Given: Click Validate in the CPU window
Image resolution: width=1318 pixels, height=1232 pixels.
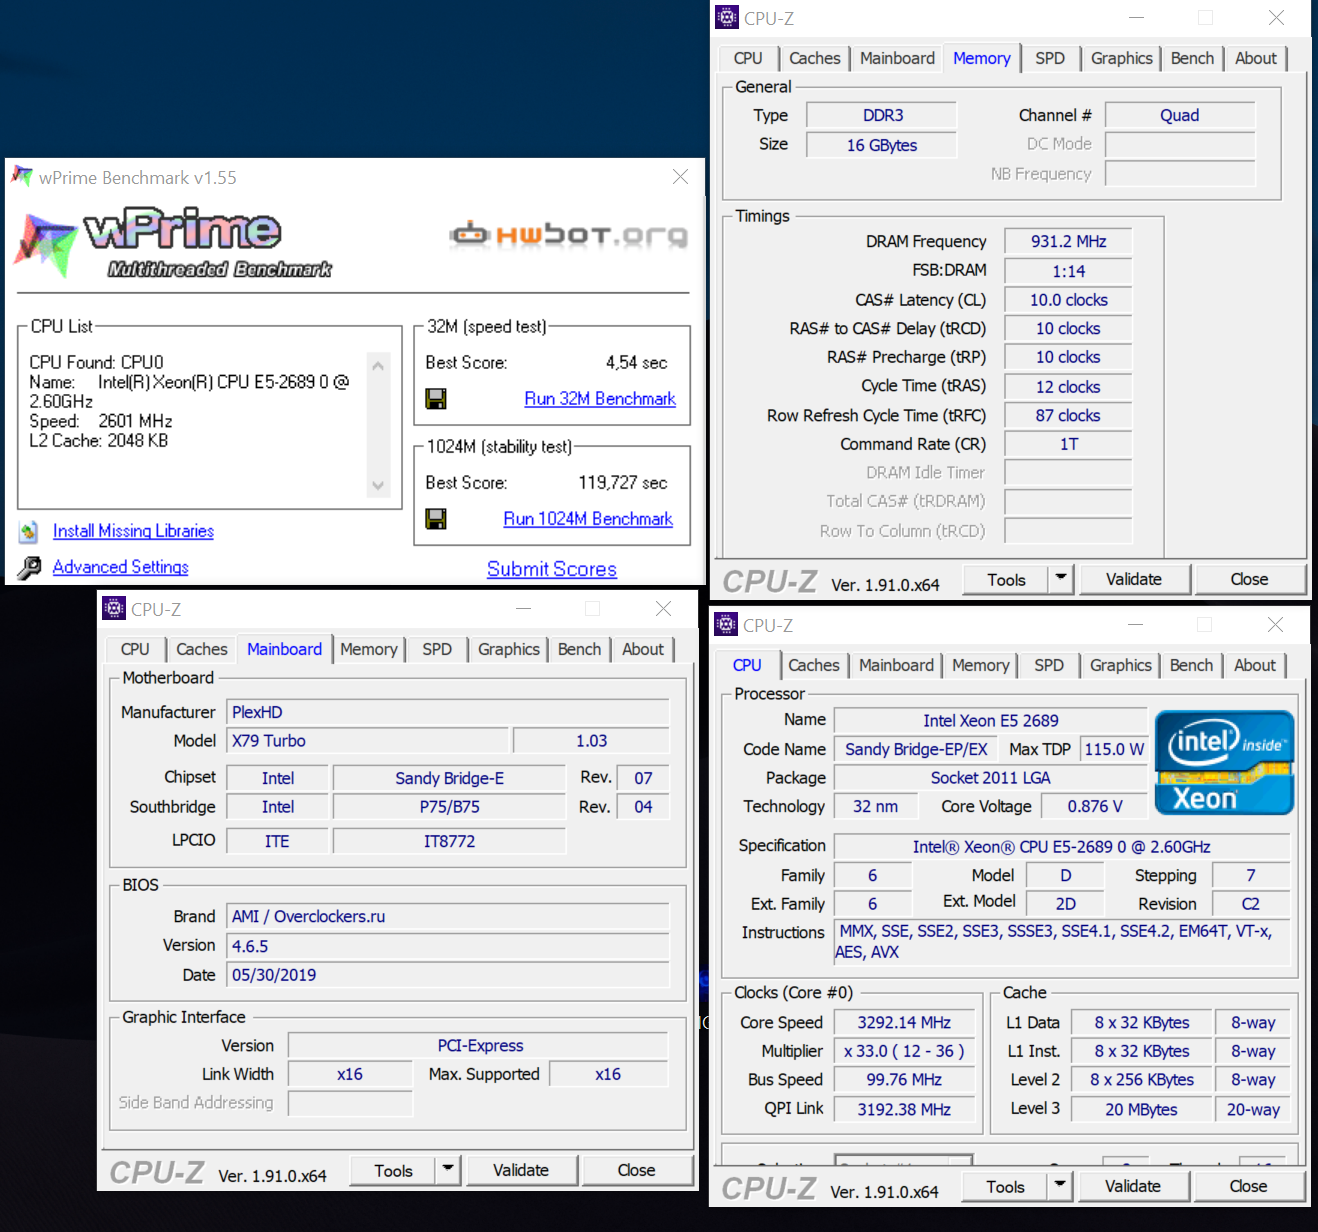Looking at the screenshot, I should point(1133,1186).
